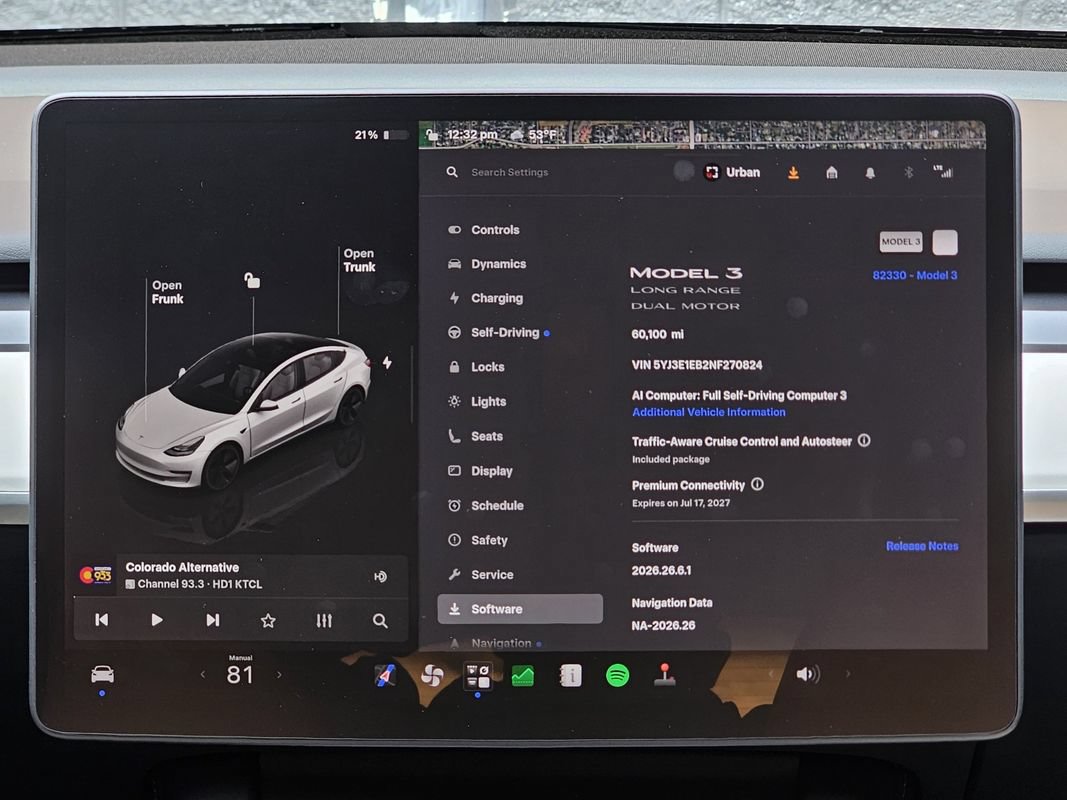The image size is (1067, 800).
Task: Increase cabin temperature with right arrow
Action: pos(278,675)
